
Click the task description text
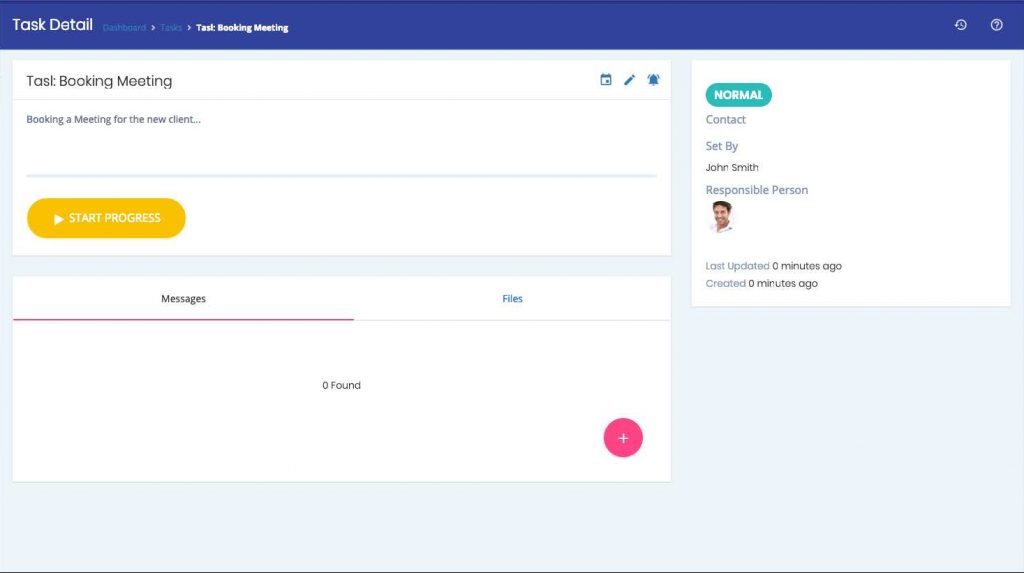(113, 120)
